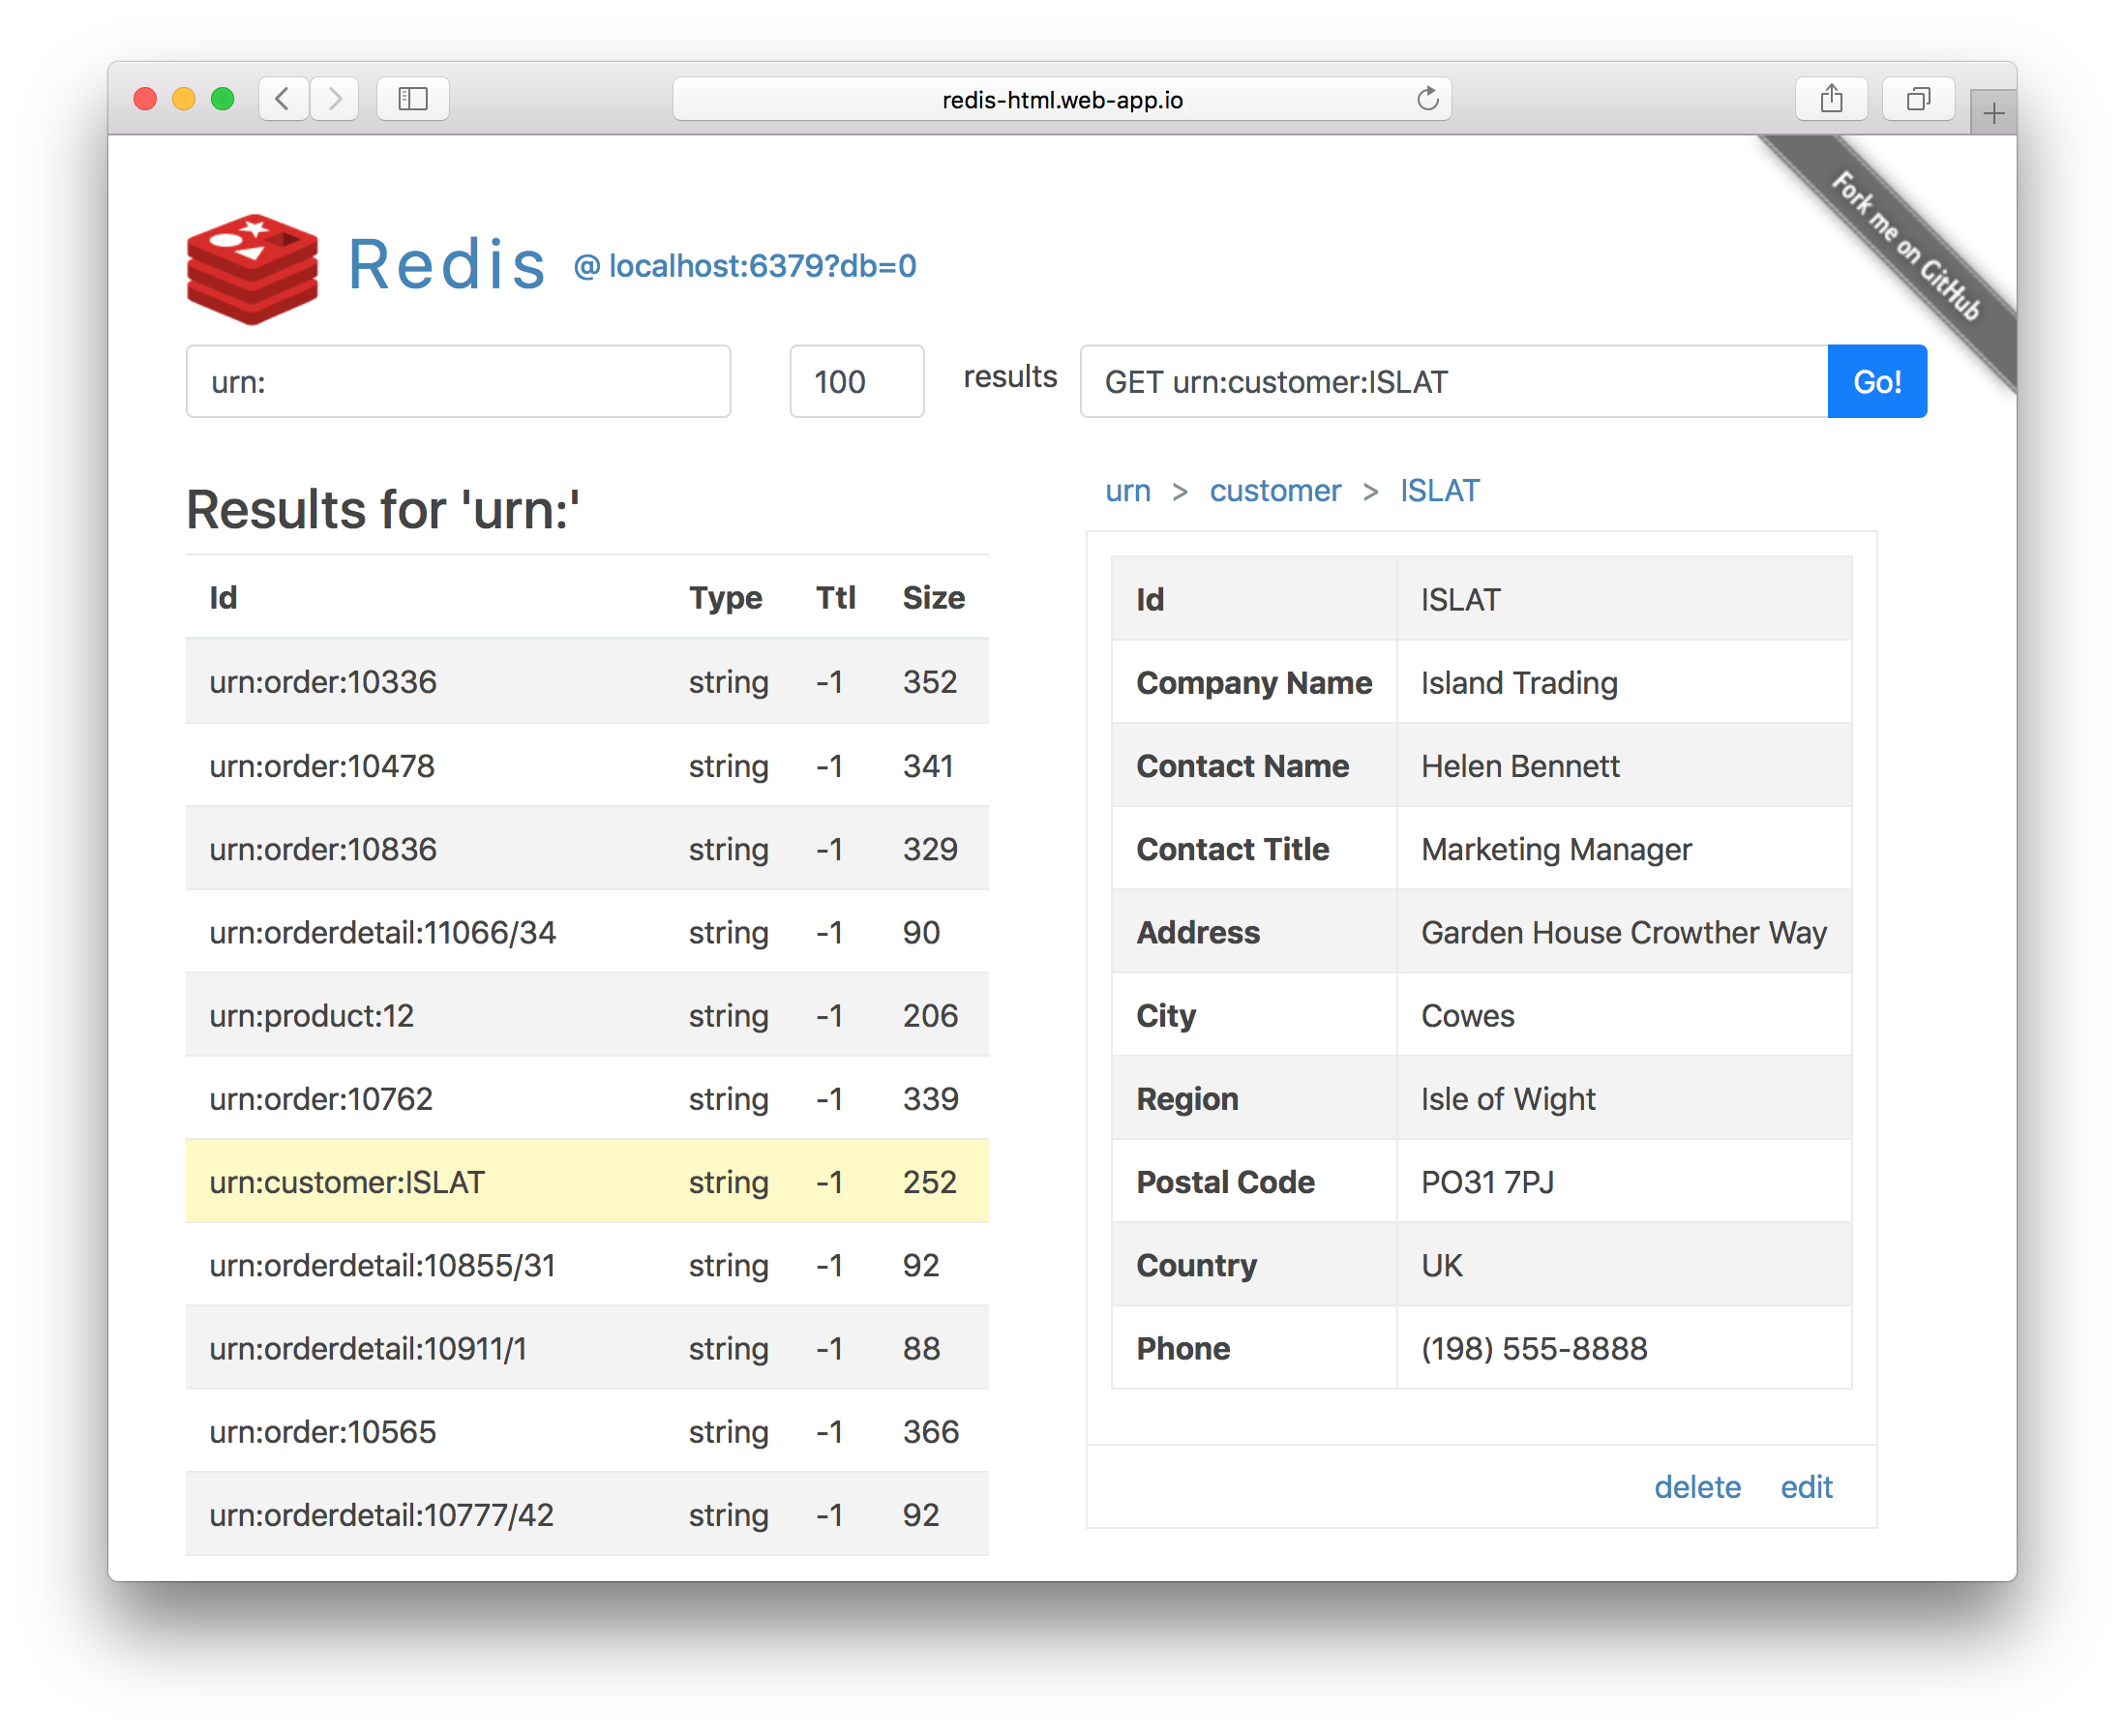Click the edit link for ISLAT
Viewport: 2125px width, 1736px height.
(1806, 1487)
